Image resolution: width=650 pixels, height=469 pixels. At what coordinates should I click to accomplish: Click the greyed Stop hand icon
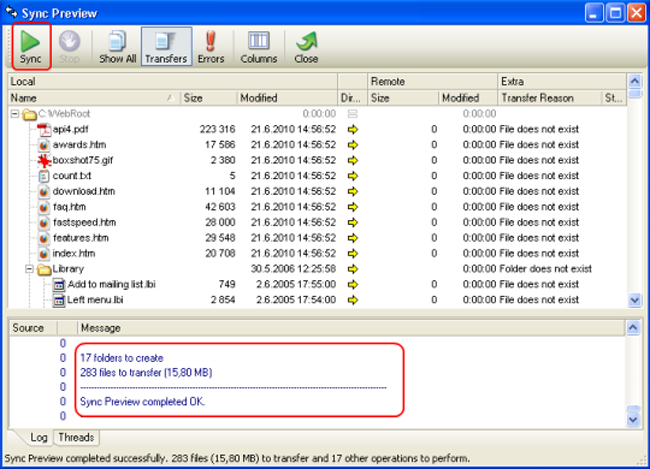pos(69,46)
